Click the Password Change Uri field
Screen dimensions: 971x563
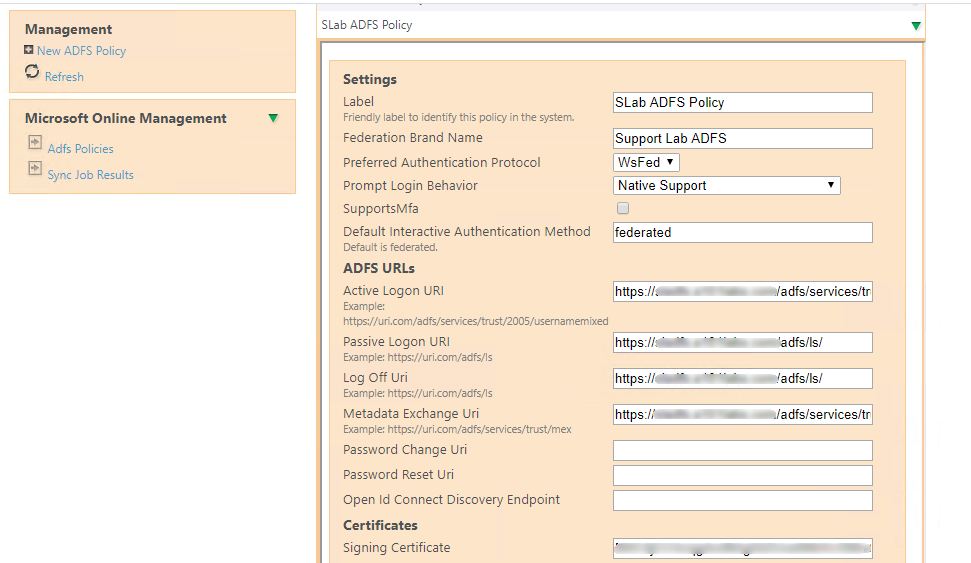[x=742, y=450]
